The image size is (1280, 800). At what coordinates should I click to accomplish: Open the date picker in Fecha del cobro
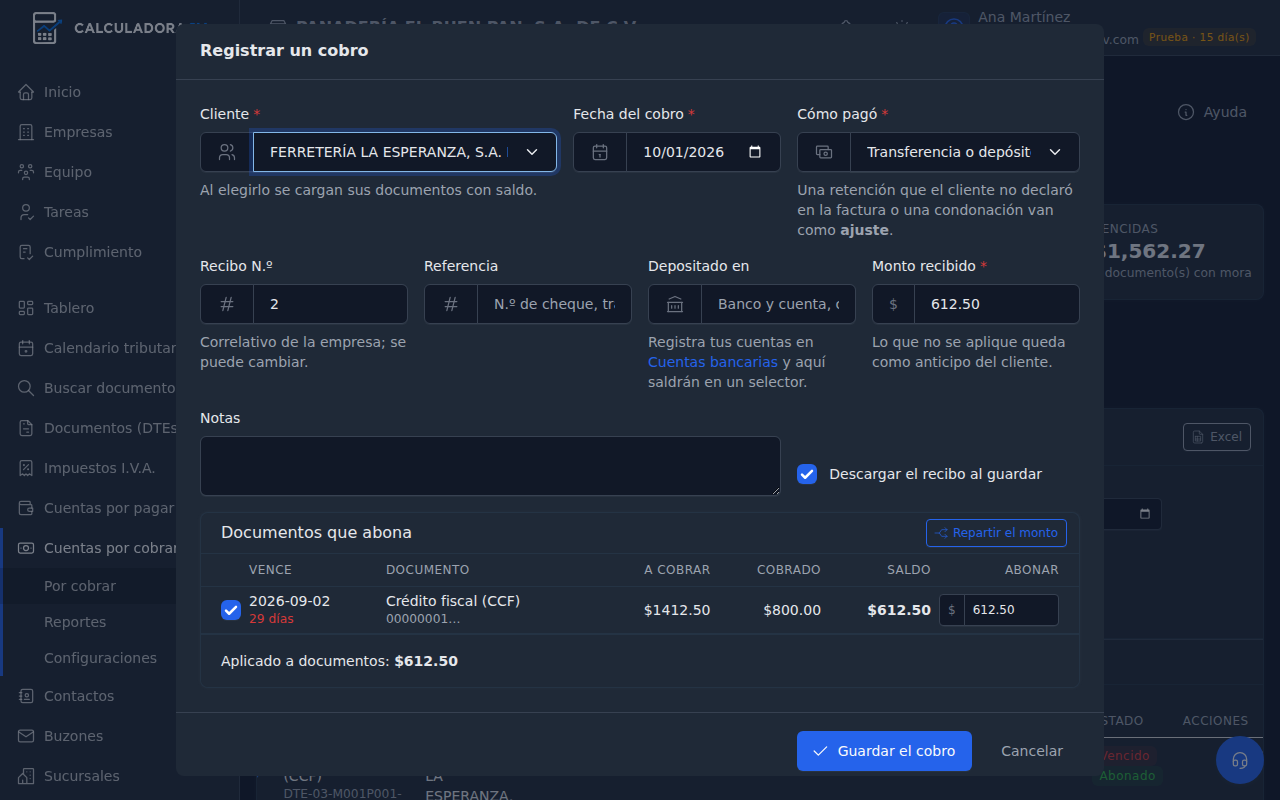tap(755, 152)
